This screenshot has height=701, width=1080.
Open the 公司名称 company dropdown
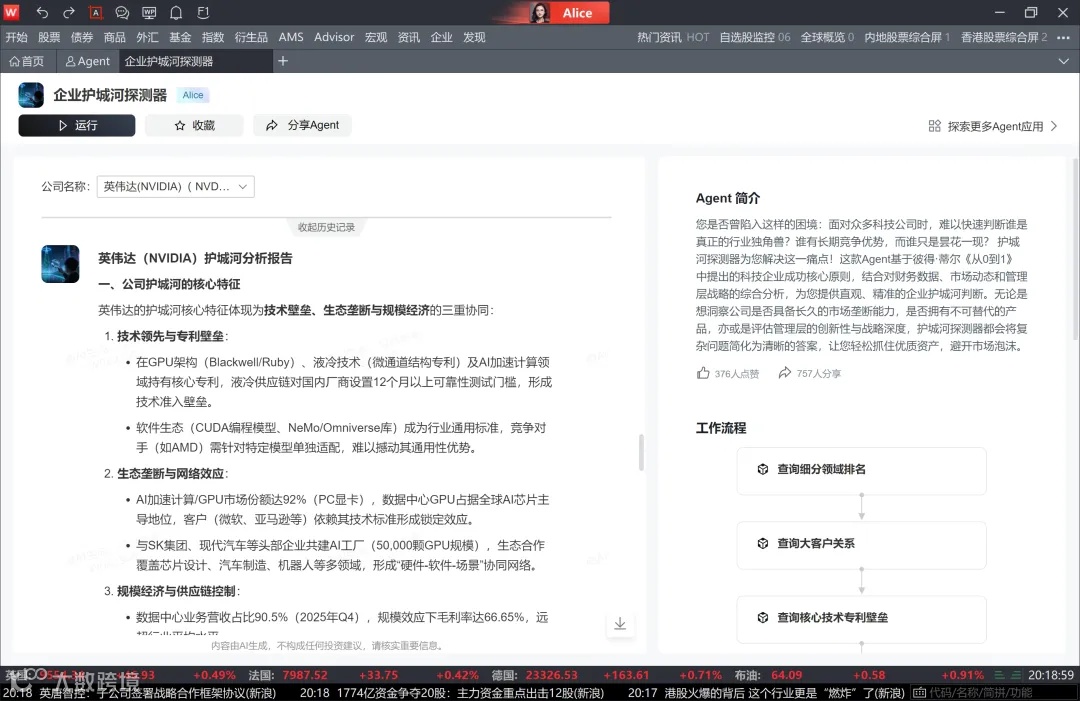(175, 187)
